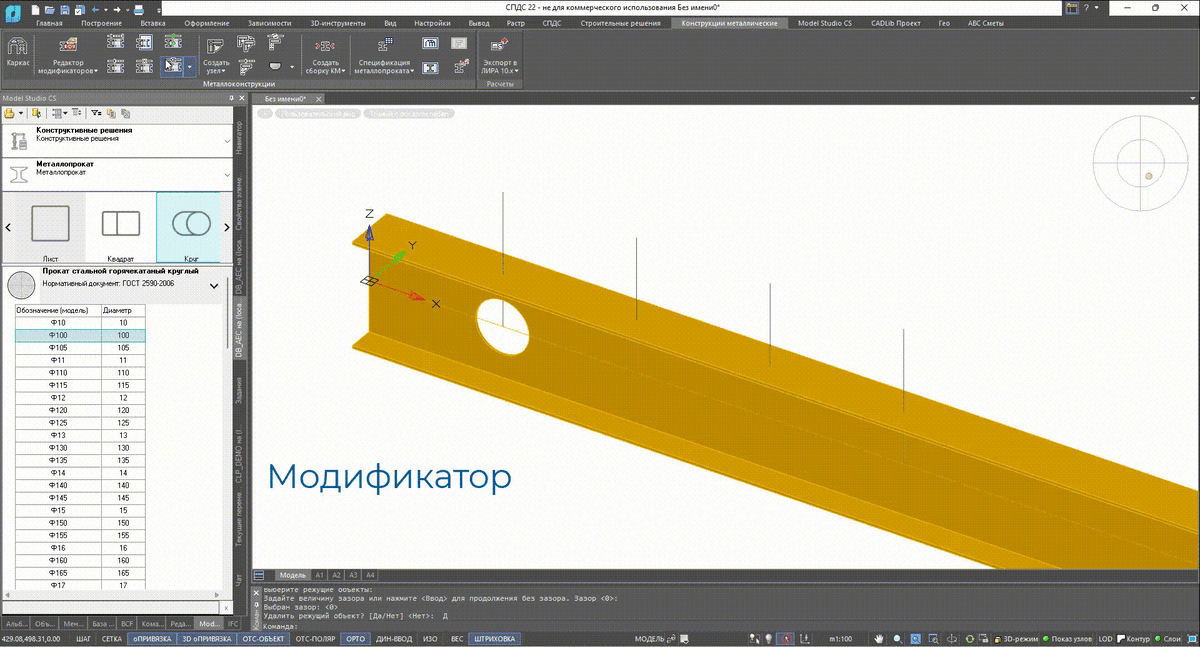Open dropdown arrow next to active modifier icon

pos(189,67)
